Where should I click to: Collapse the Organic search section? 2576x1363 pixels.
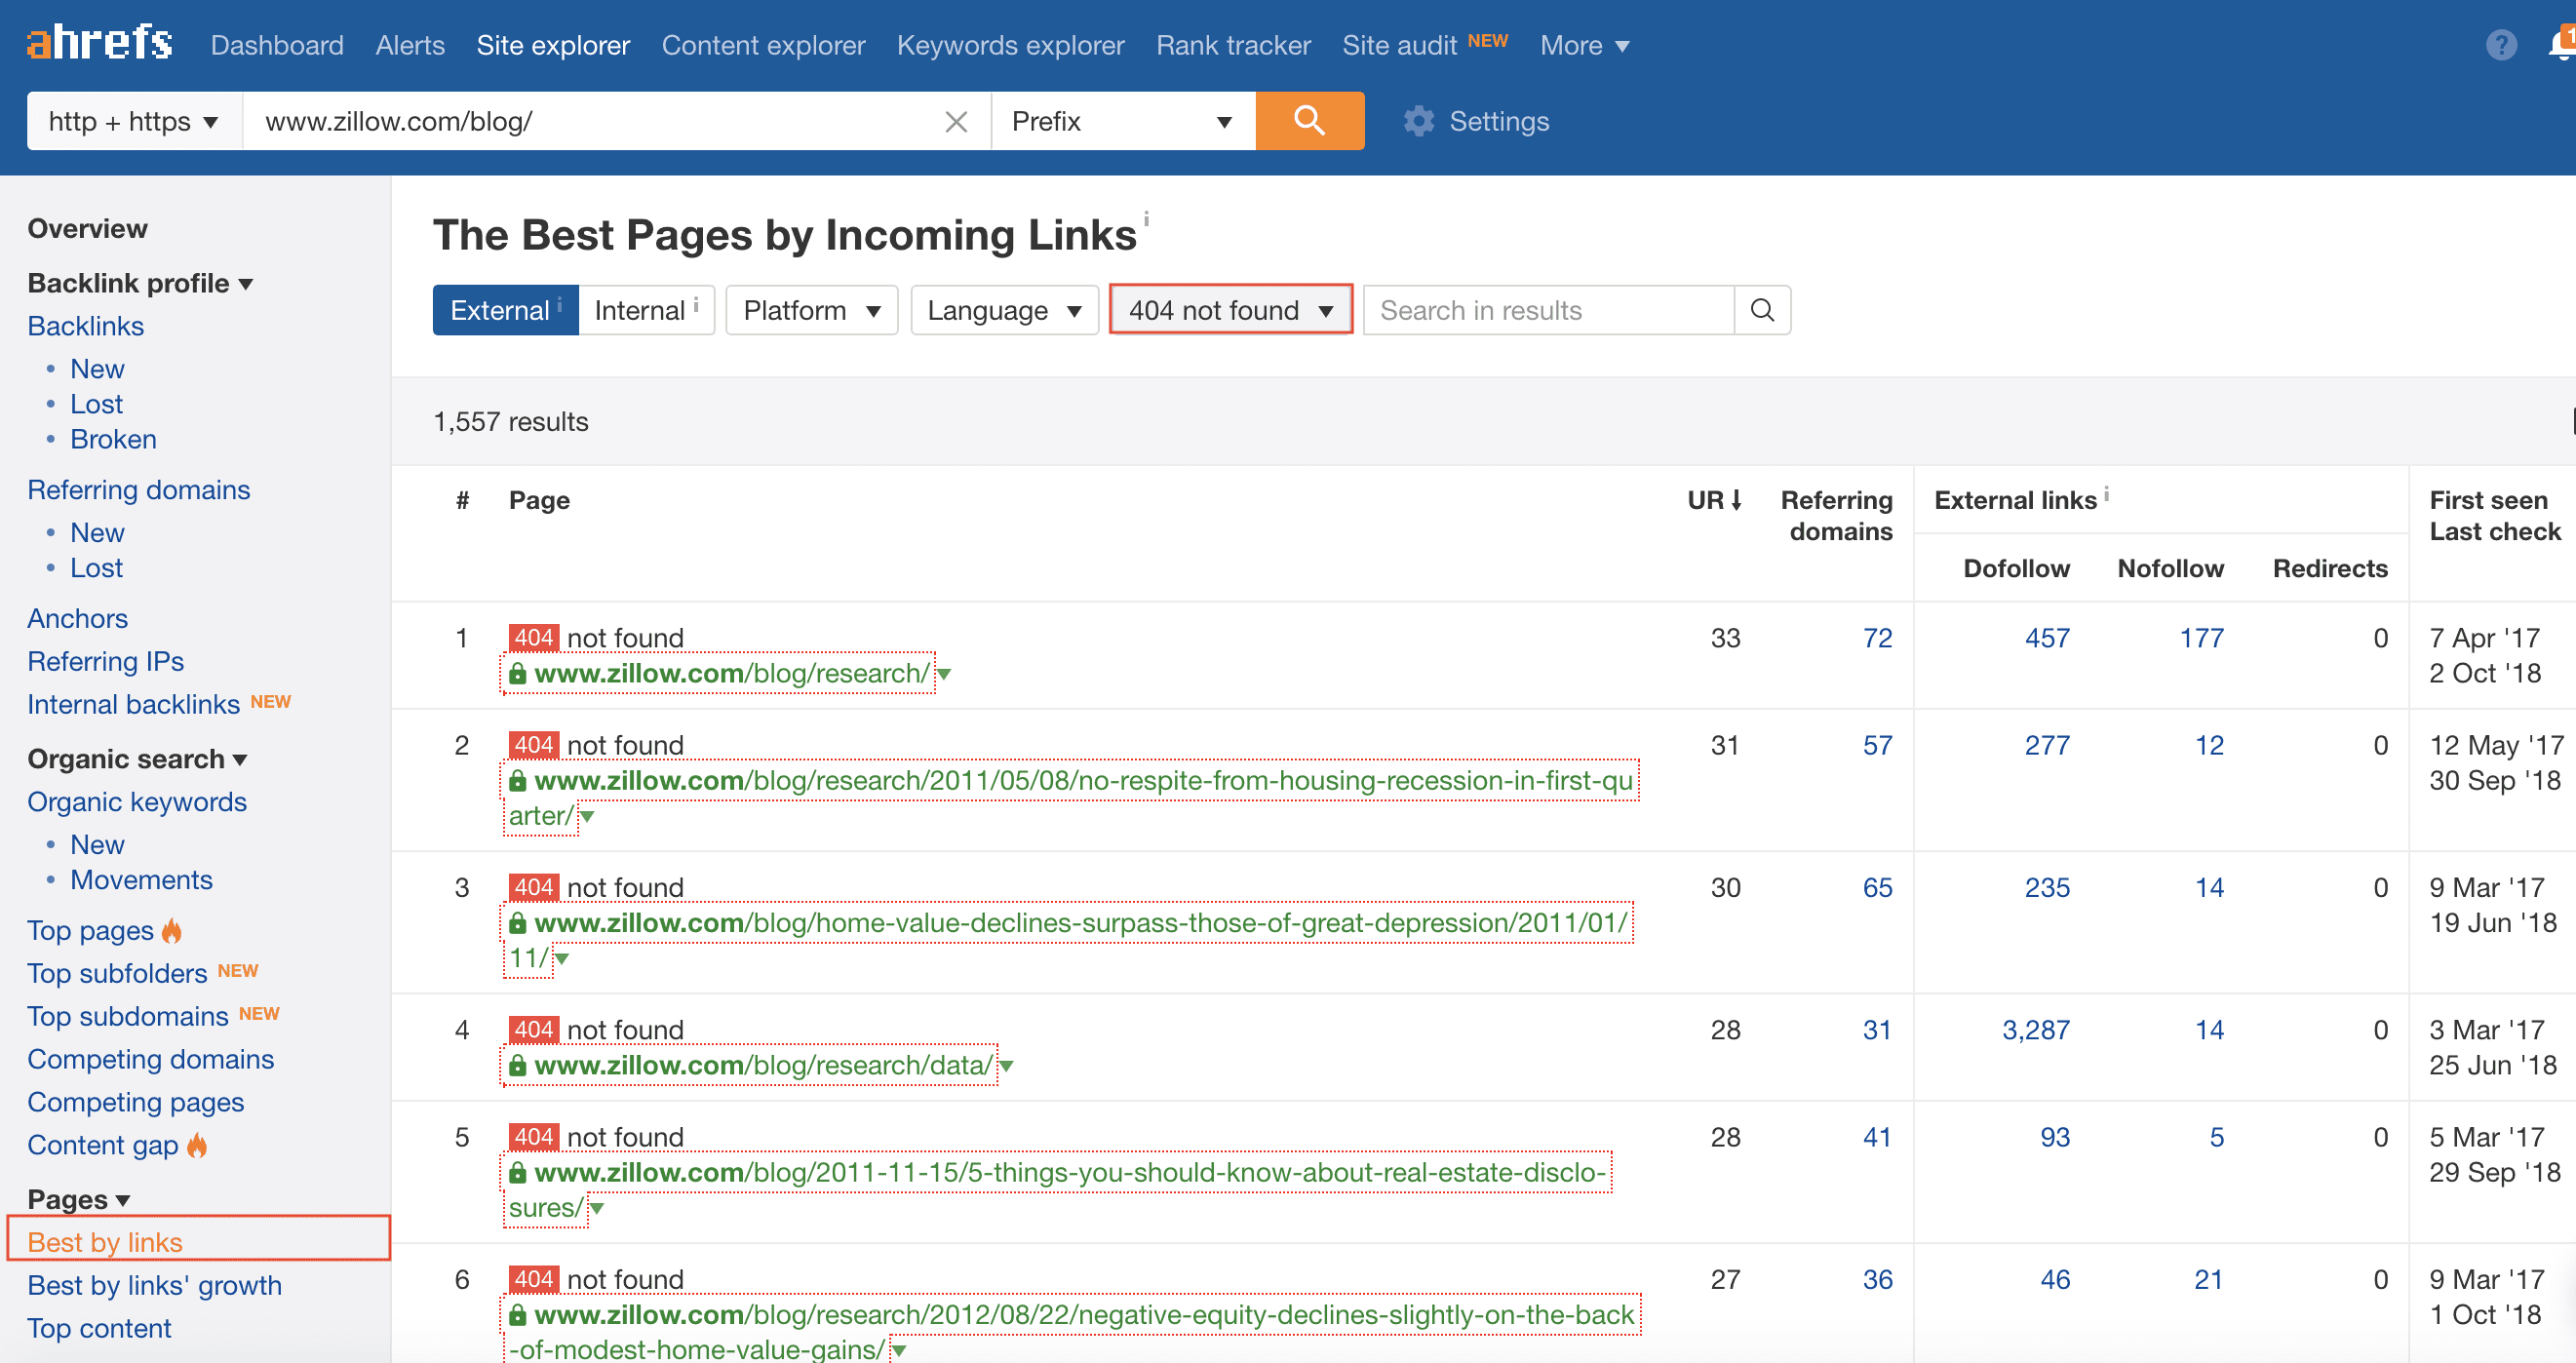(x=137, y=759)
